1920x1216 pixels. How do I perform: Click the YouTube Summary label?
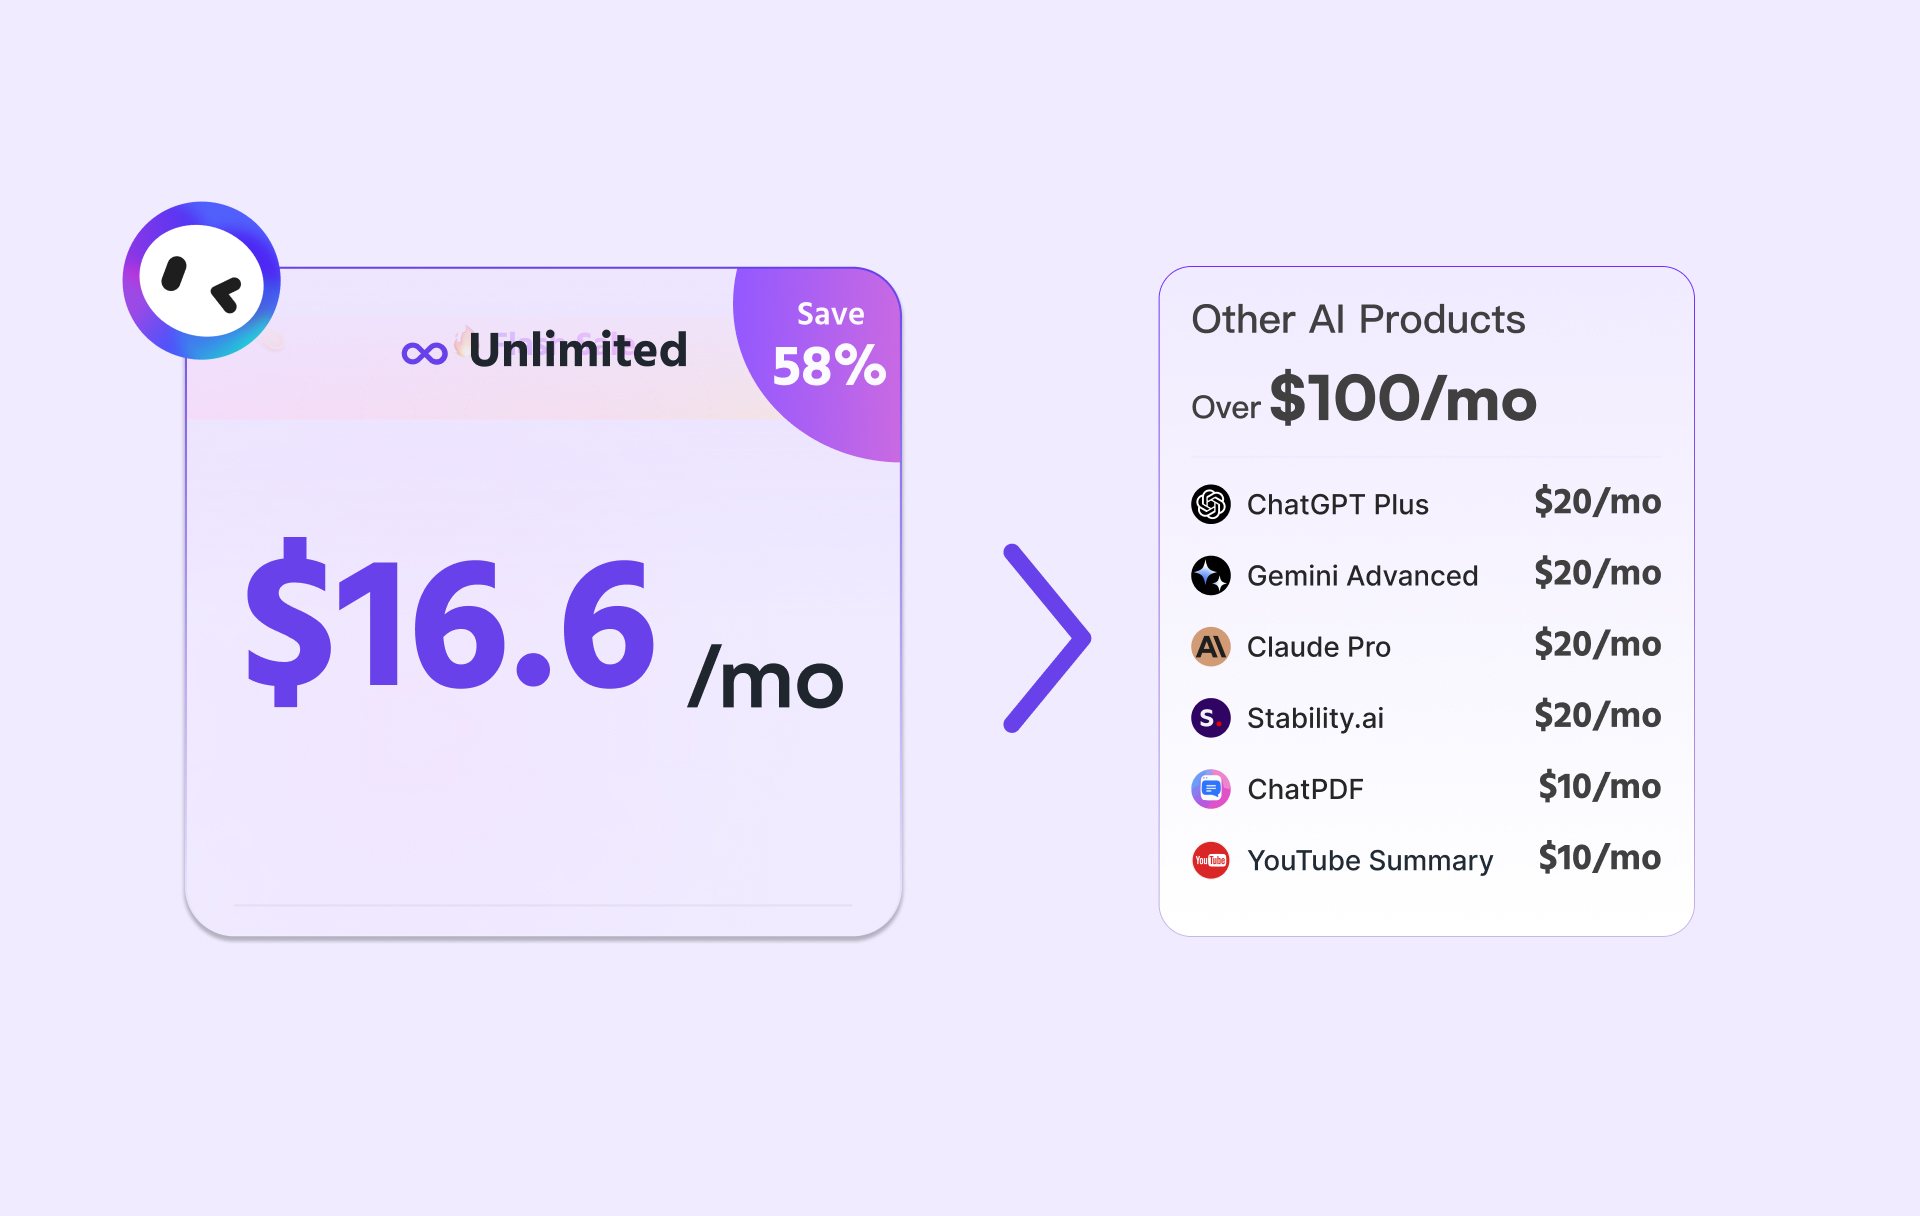[1370, 860]
